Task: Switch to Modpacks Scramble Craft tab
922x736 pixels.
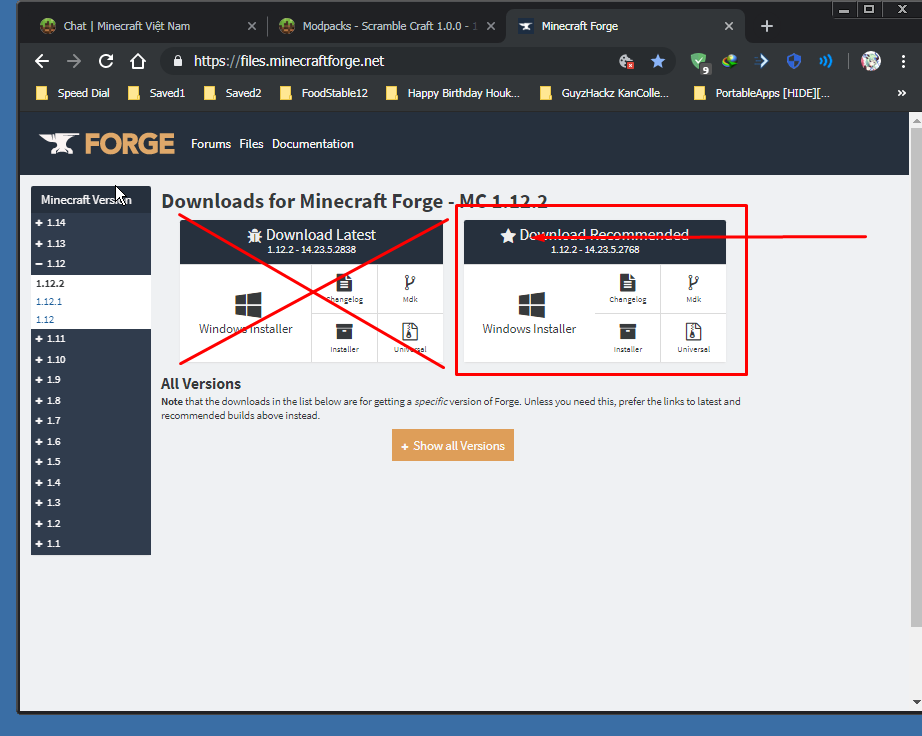Action: [386, 26]
